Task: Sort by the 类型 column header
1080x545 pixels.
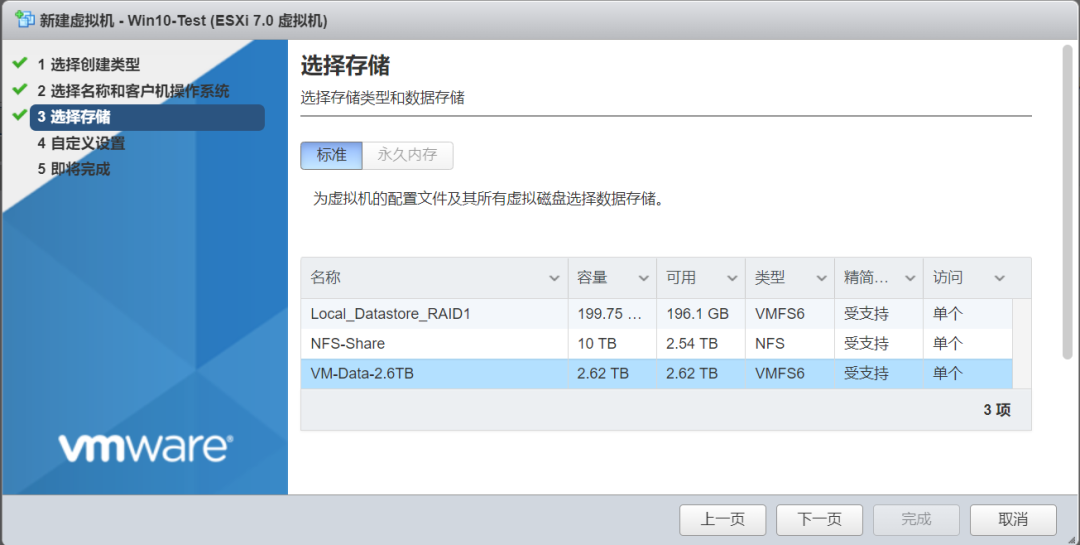Action: 770,278
